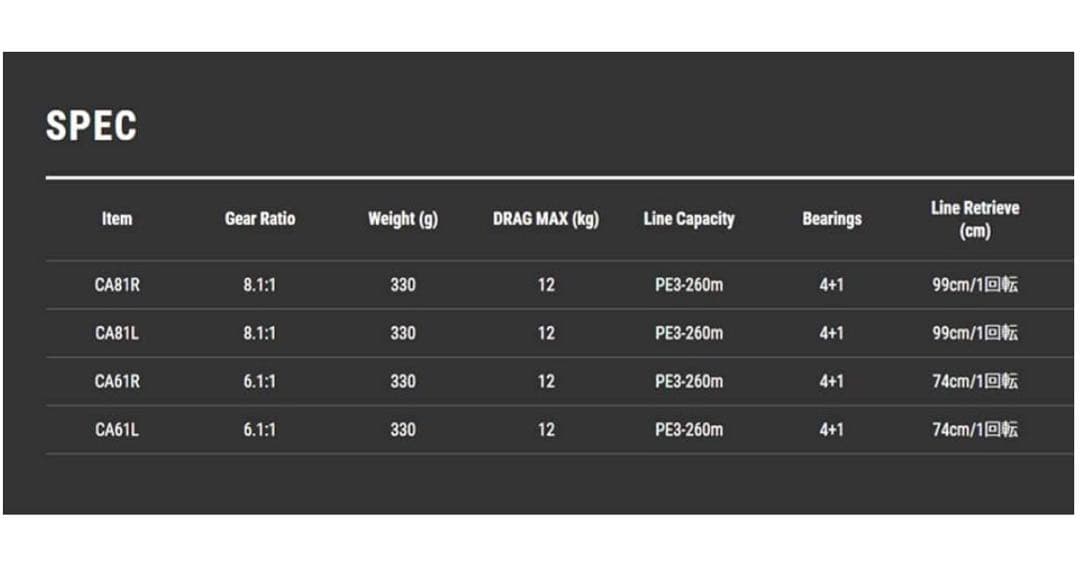The width and height of the screenshot is (1080, 575).
Task: Select the Line Retrieve (cm) header
Action: (x=975, y=219)
